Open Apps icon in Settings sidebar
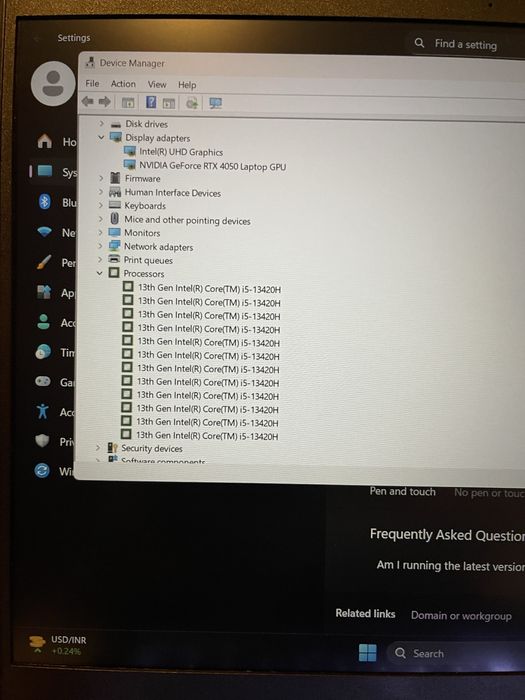 (44, 292)
